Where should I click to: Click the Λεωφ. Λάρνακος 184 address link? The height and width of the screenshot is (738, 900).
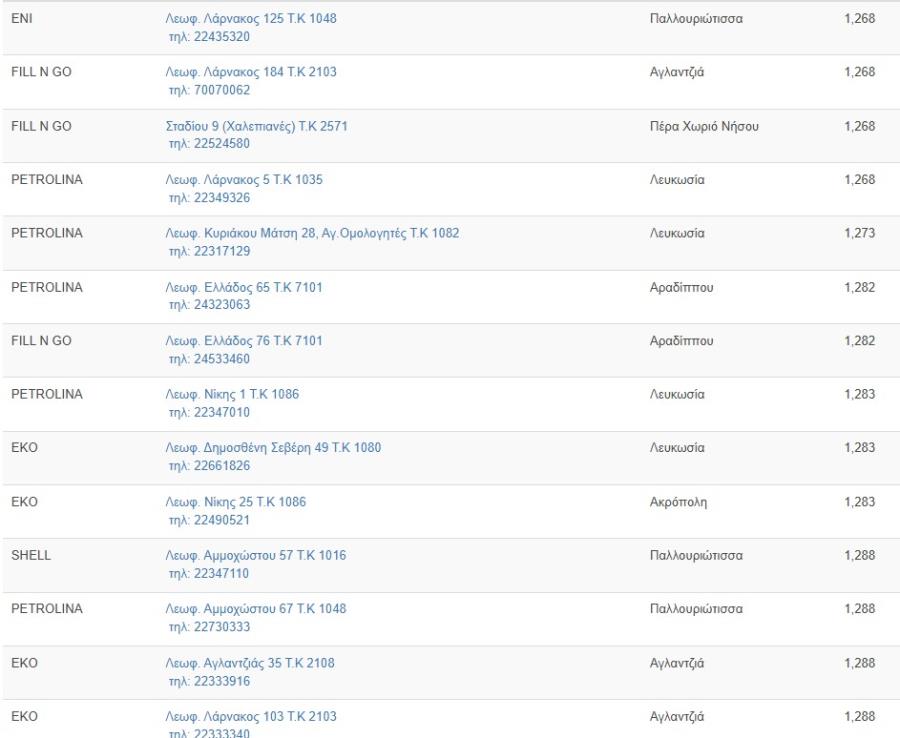pos(258,73)
